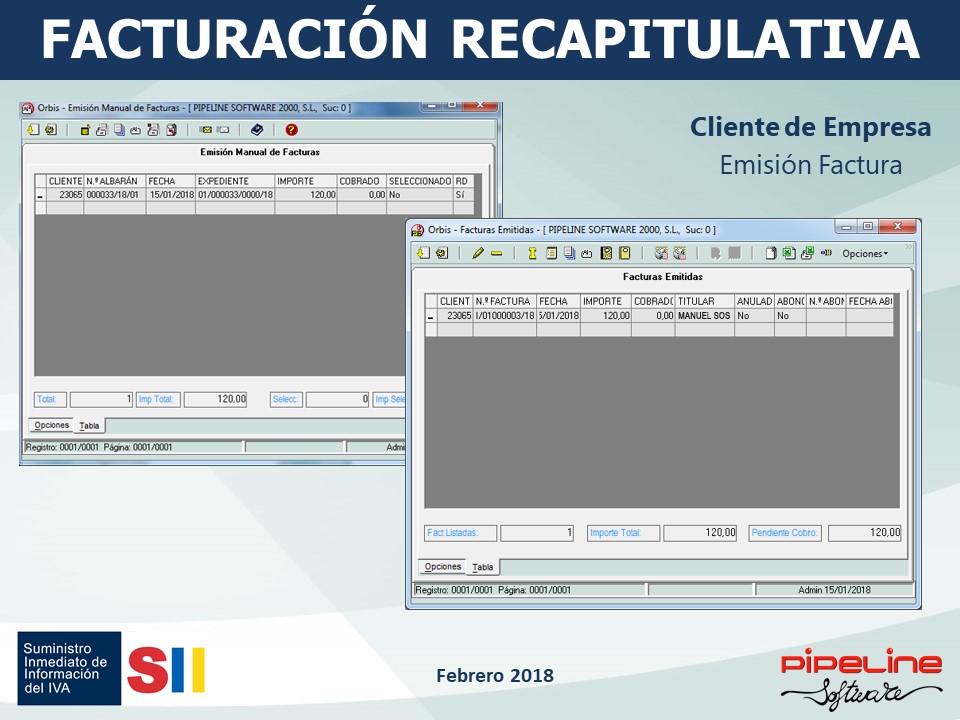Click the Selecc value field in Emisión Manual
Viewport: 960px width, 720px height.
pyautogui.click(x=337, y=399)
